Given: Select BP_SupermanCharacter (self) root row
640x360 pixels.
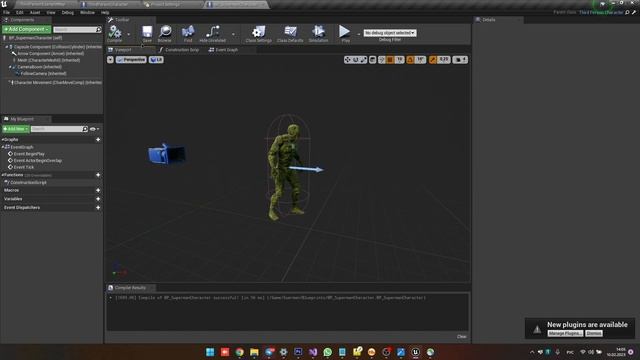Looking at the screenshot, I should pos(51,38).
